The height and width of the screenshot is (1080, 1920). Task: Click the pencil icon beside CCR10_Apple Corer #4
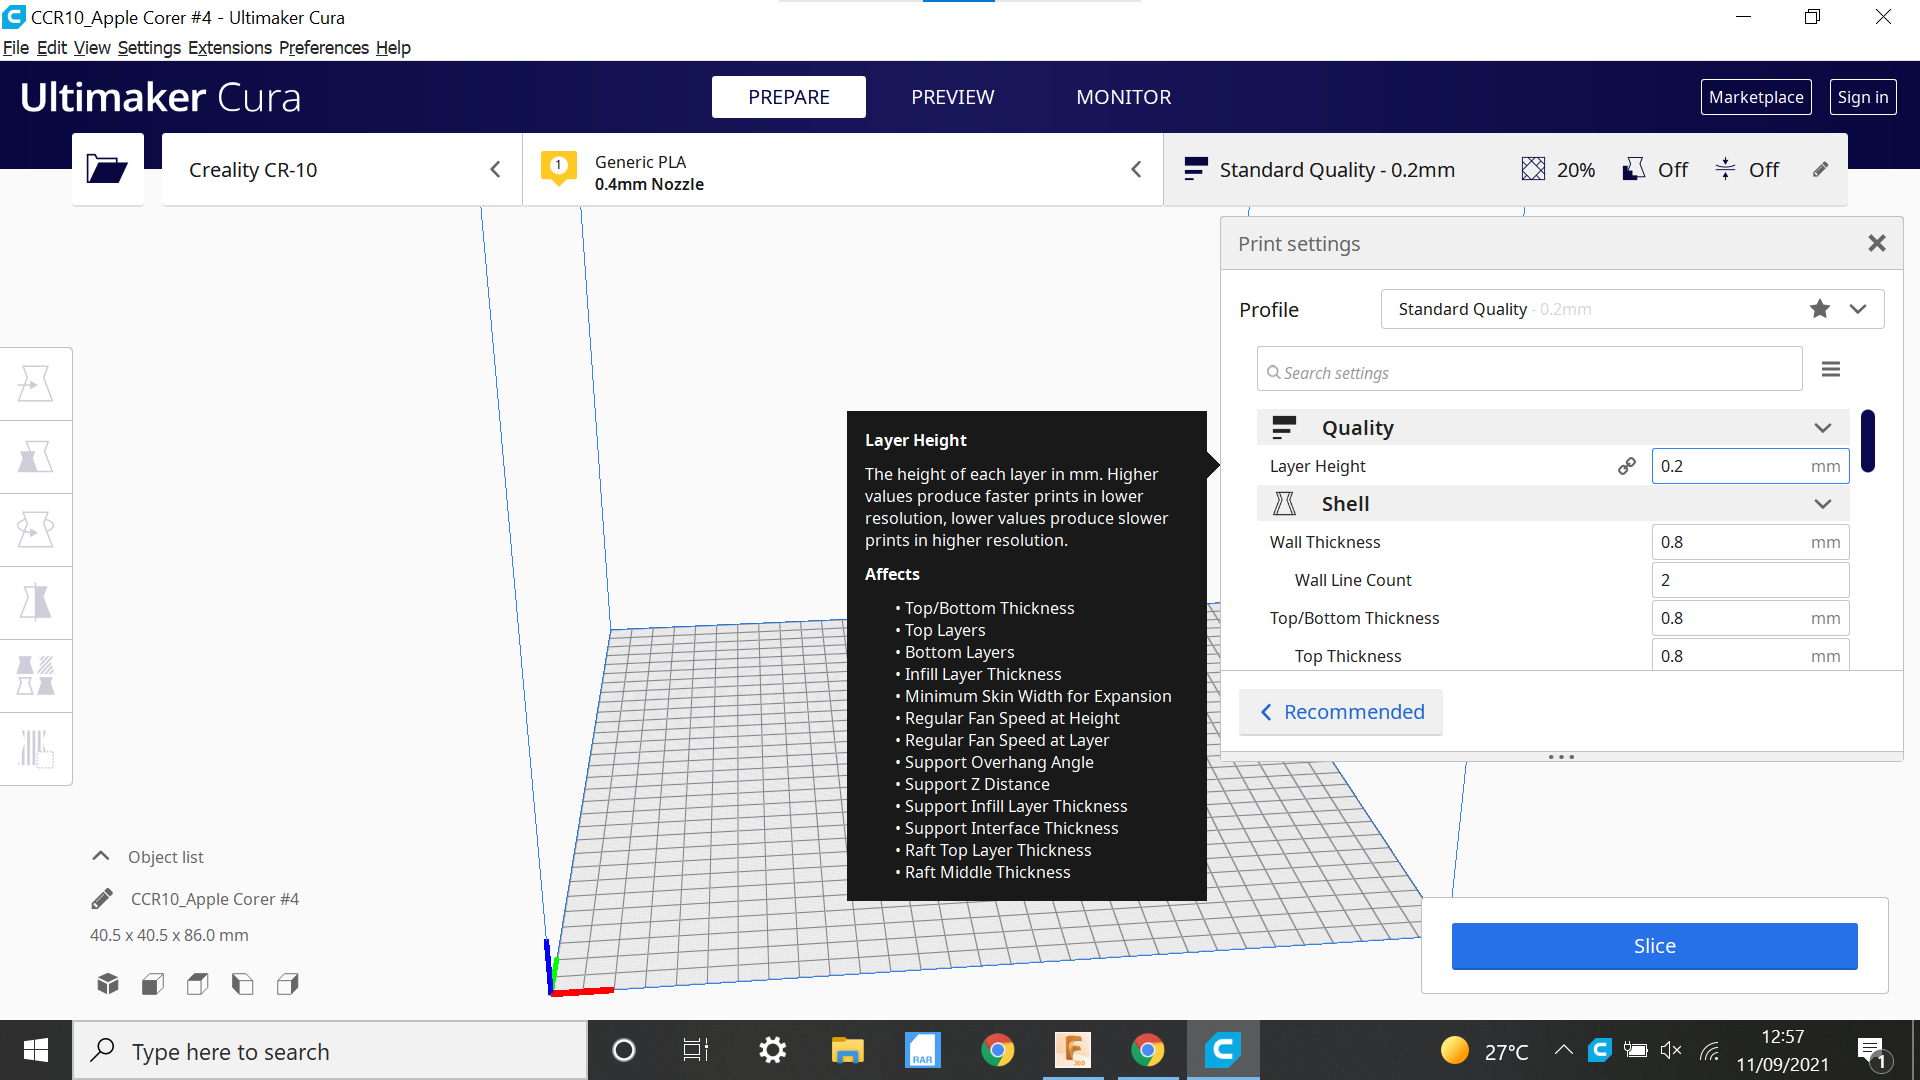pos(102,899)
